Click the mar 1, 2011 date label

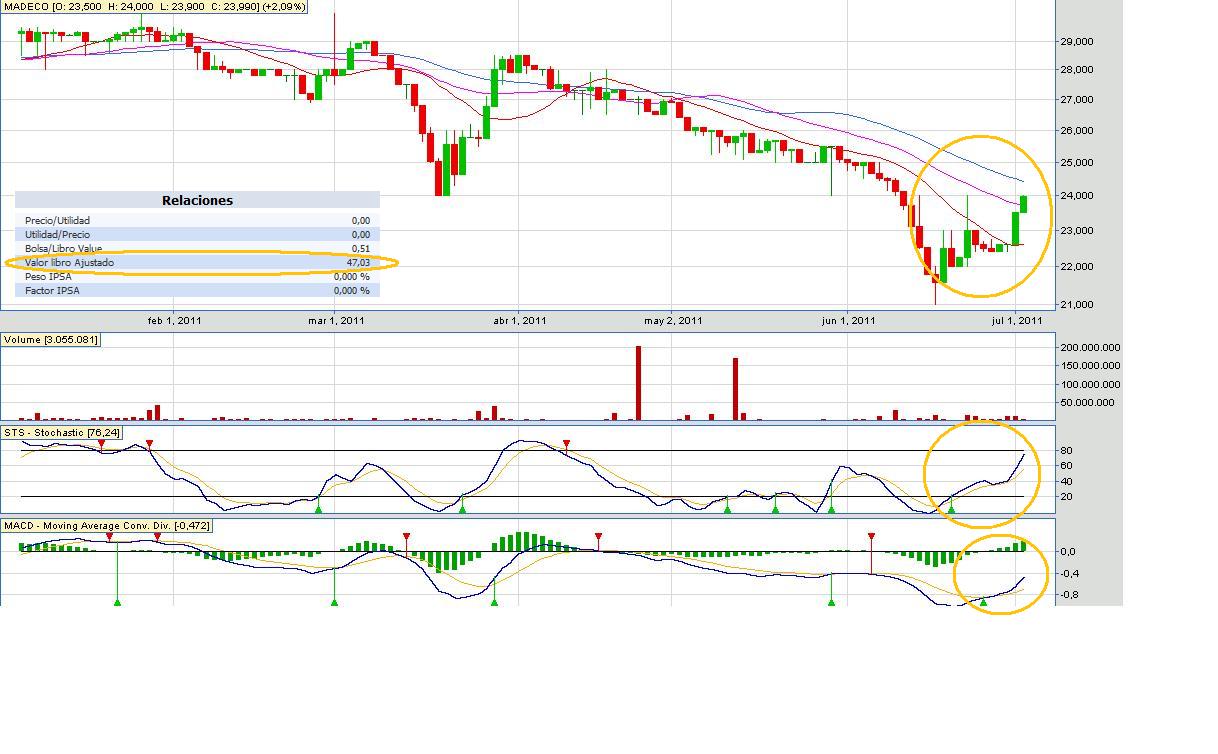click(x=336, y=321)
